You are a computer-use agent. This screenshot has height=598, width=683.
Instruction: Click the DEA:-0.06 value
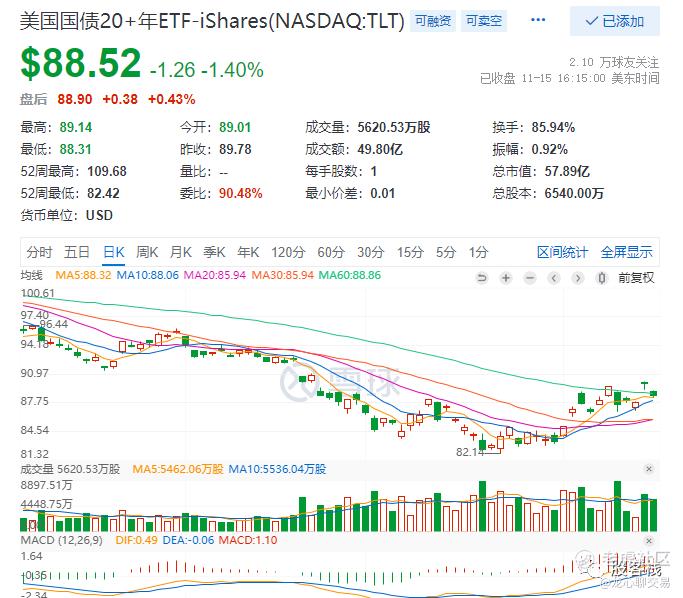coord(188,541)
